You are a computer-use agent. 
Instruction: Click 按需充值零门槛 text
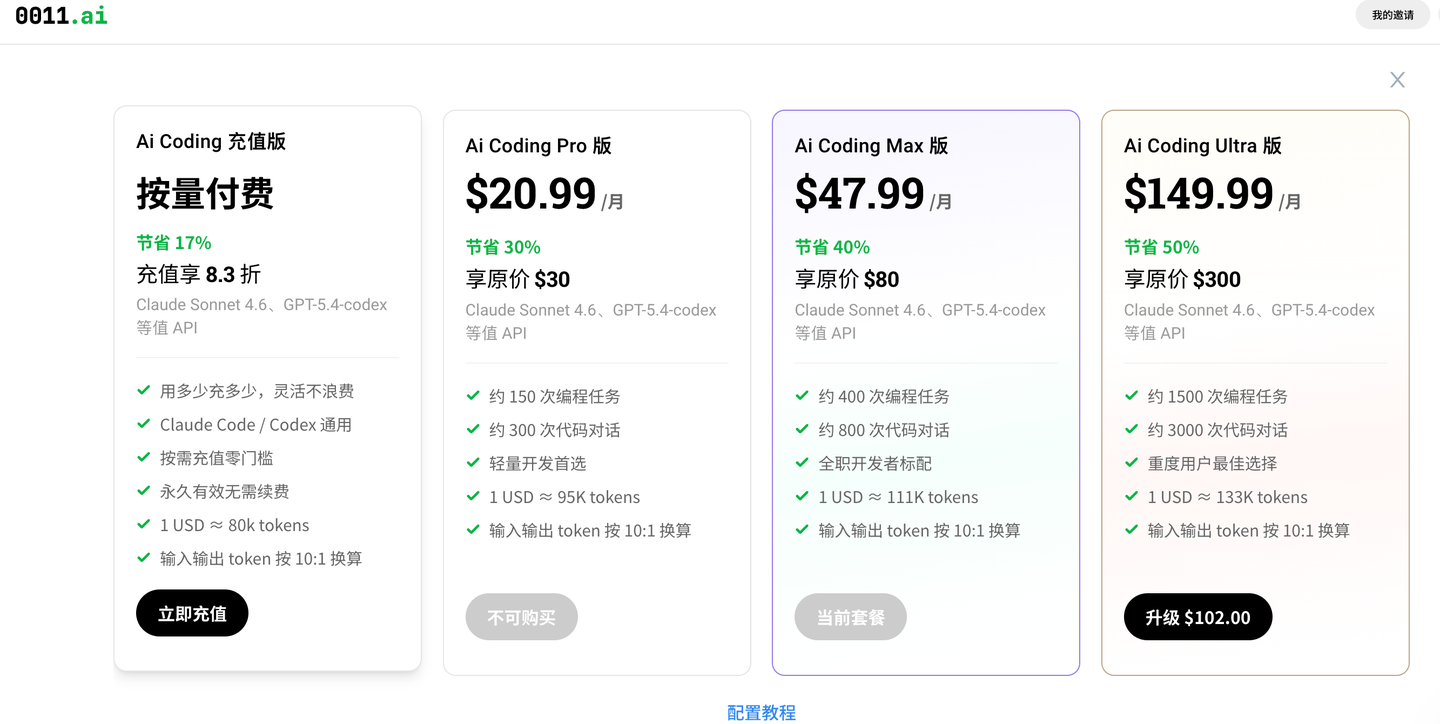217,458
